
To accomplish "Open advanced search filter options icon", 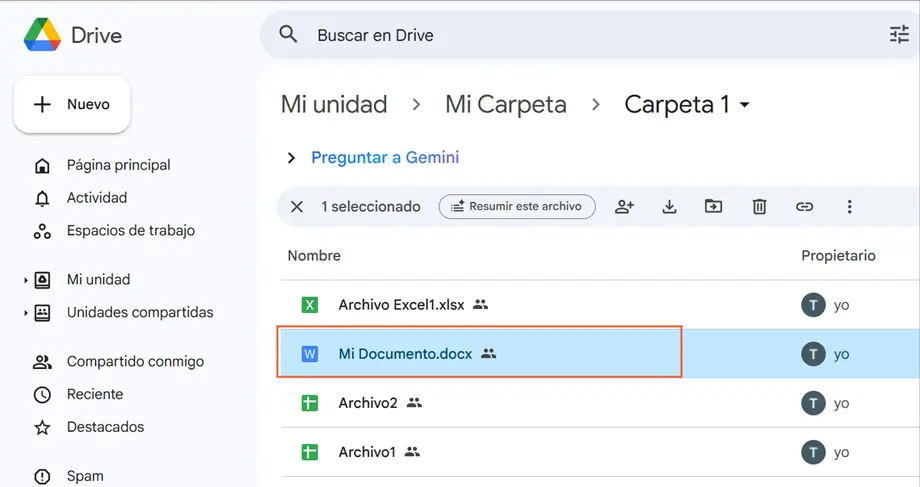I will 899,35.
